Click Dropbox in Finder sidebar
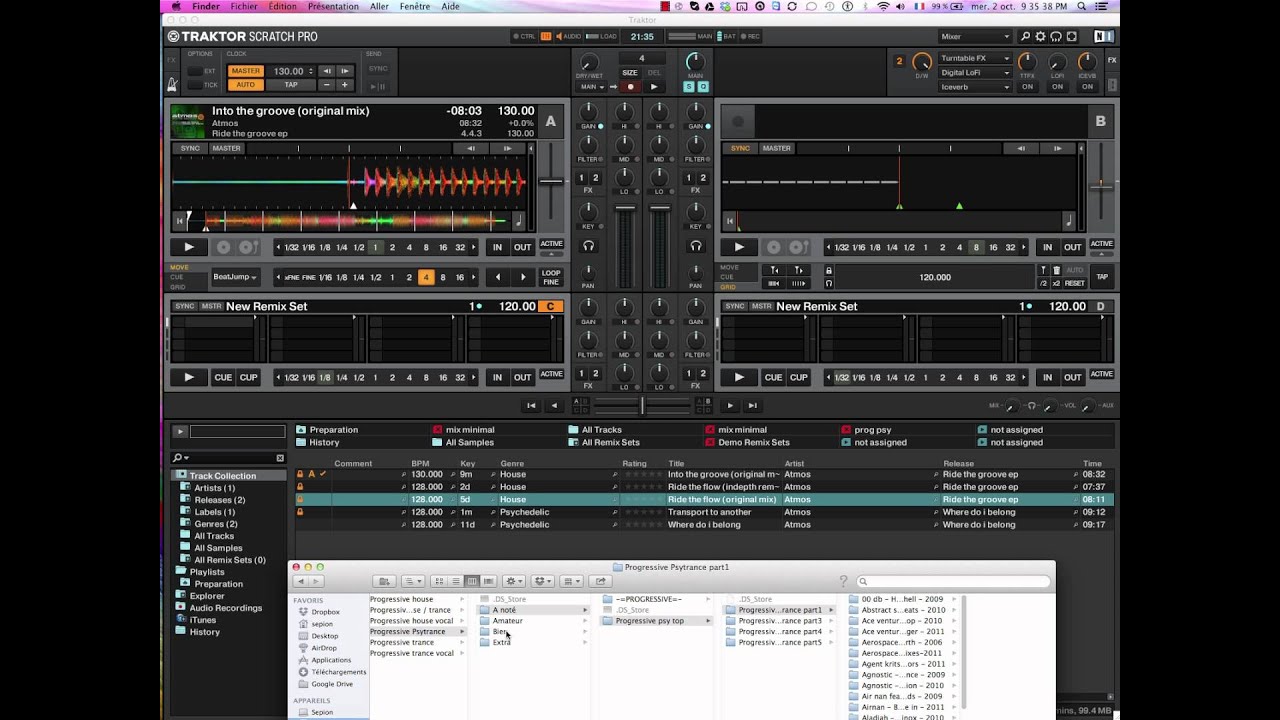 325,612
